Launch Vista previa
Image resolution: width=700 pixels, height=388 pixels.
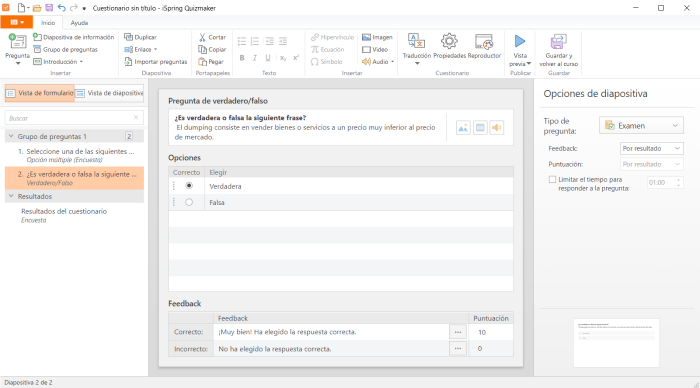[x=520, y=50]
